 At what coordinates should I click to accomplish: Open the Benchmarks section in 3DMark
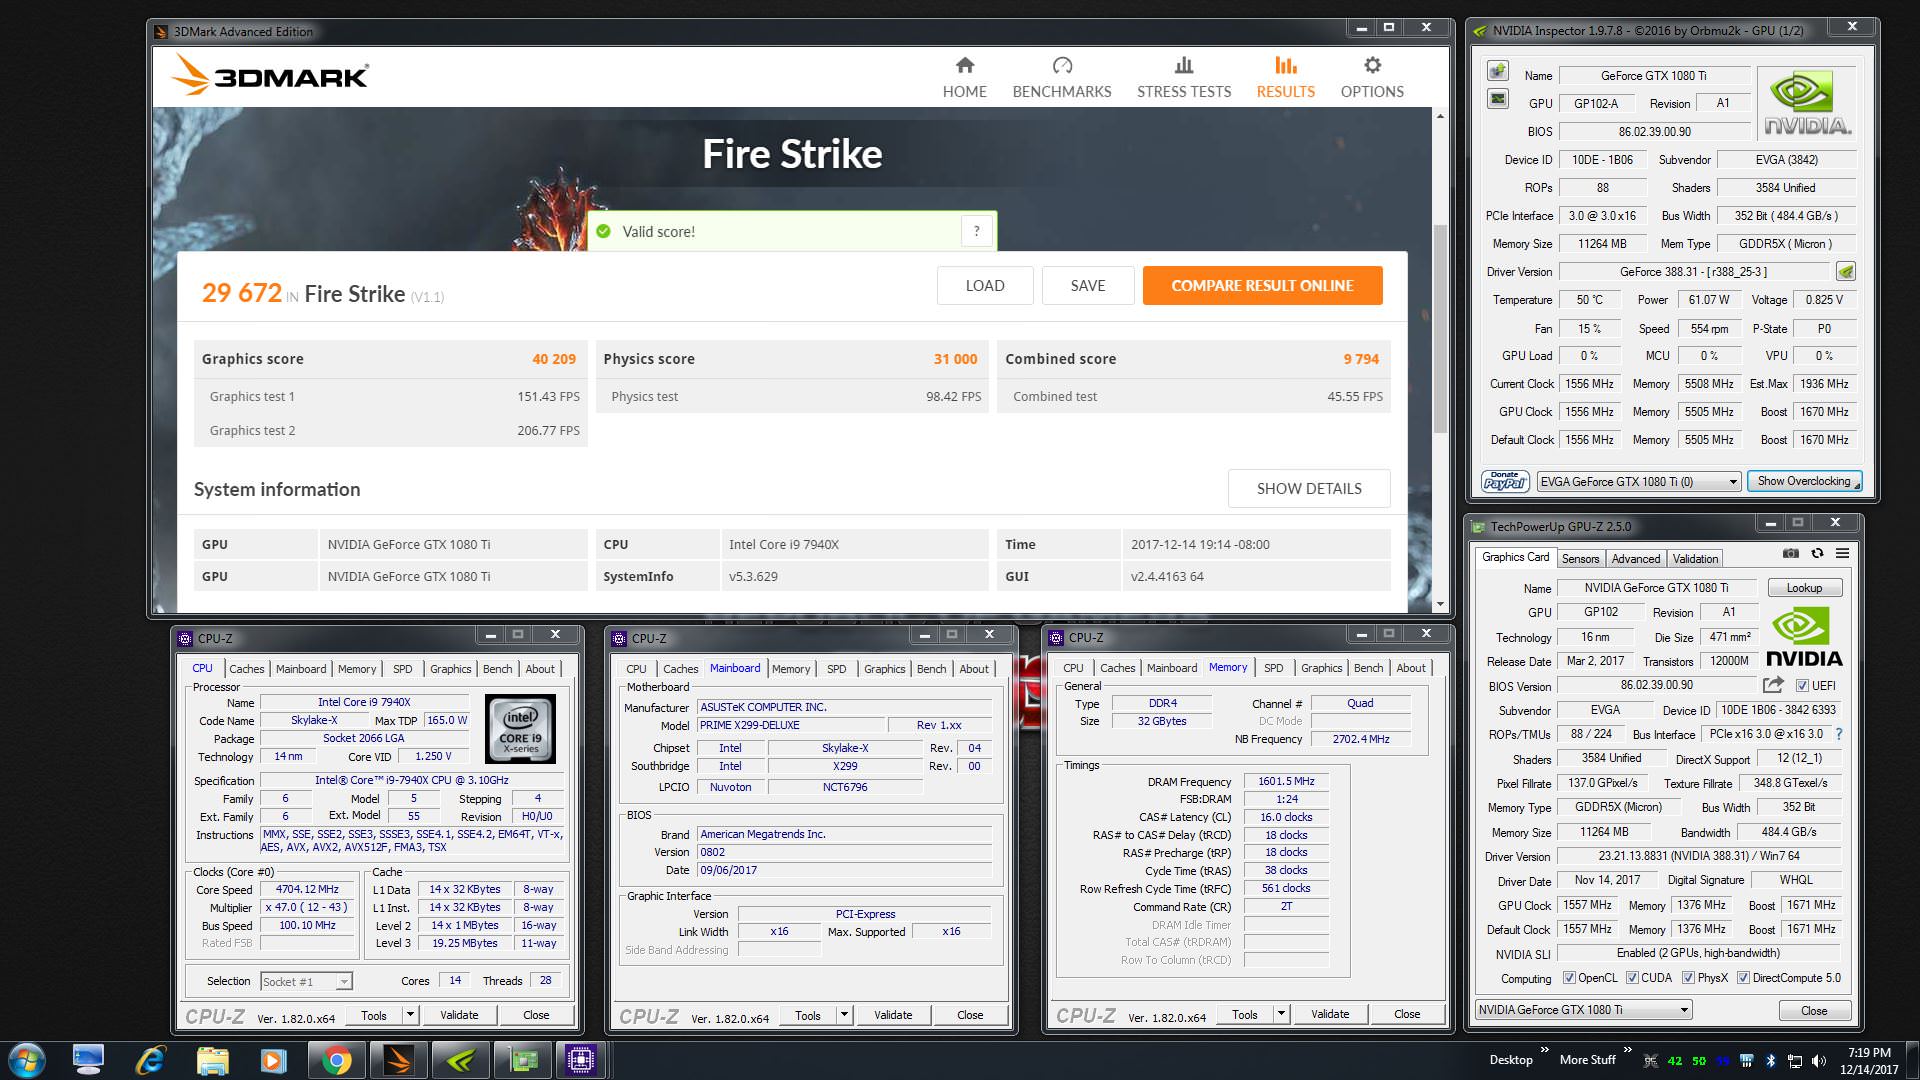point(1062,78)
